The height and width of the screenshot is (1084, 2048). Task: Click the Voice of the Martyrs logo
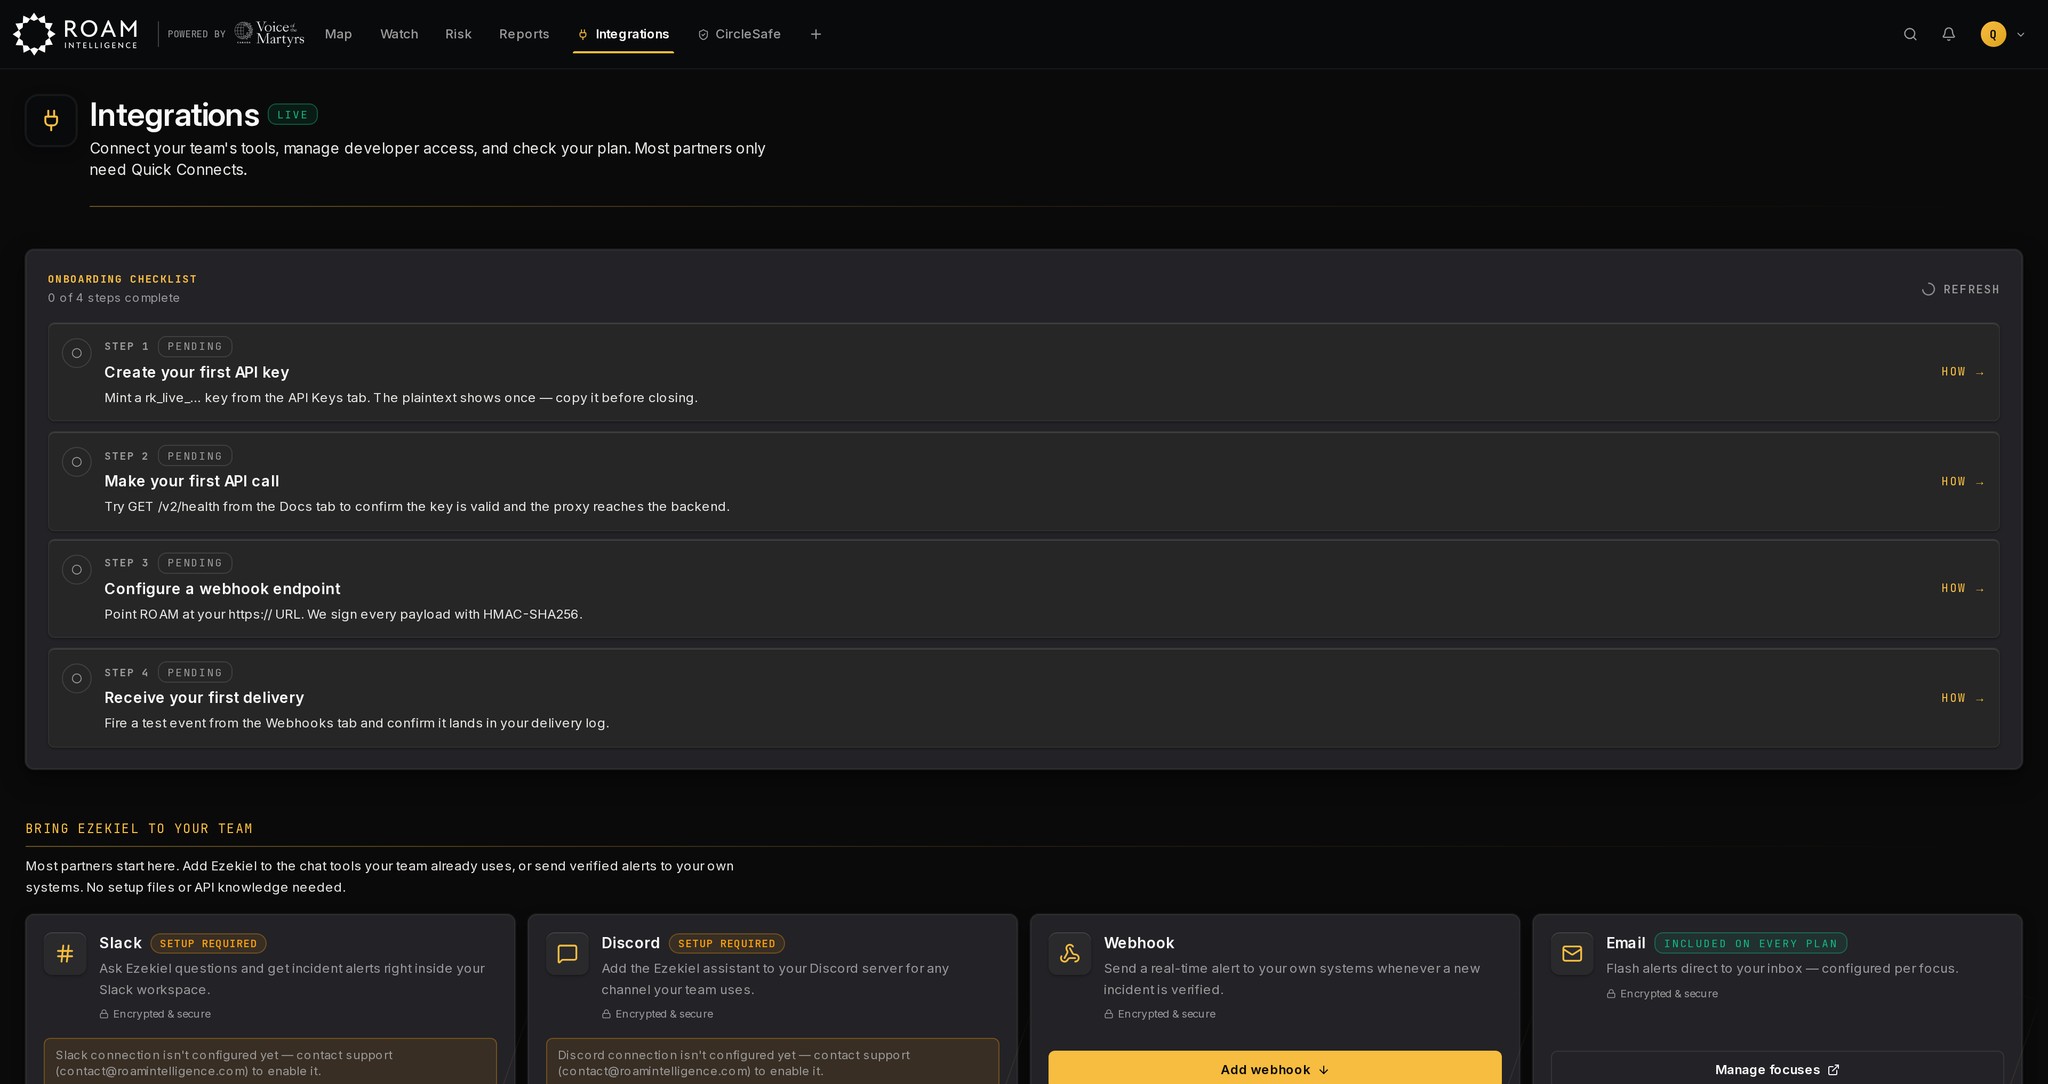coord(270,34)
